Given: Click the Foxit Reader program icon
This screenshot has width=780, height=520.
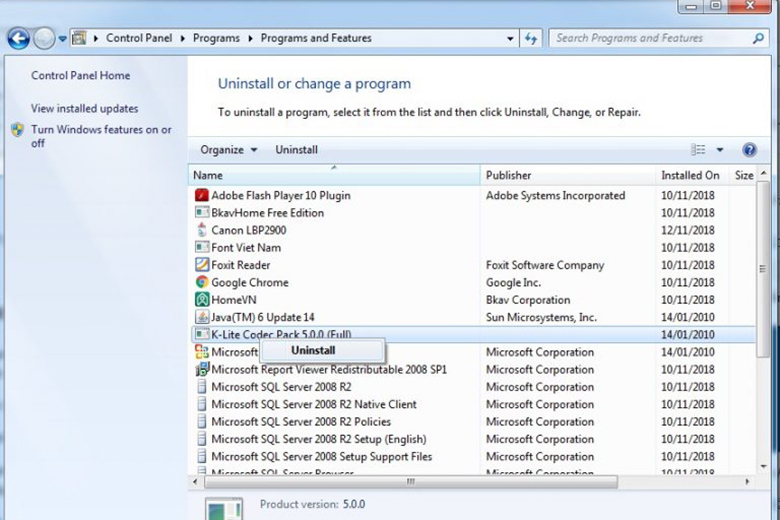Looking at the screenshot, I should tap(202, 265).
